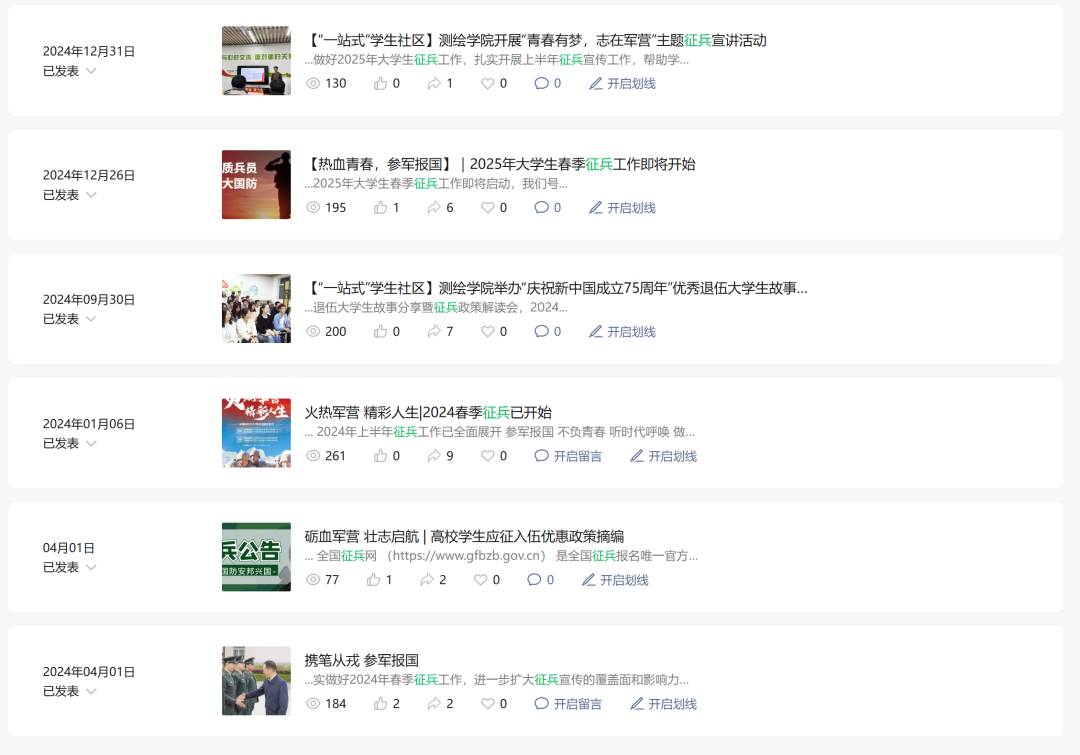1080x755 pixels.
Task: Open the red saluting soldier thumbnail
Action: (x=256, y=185)
